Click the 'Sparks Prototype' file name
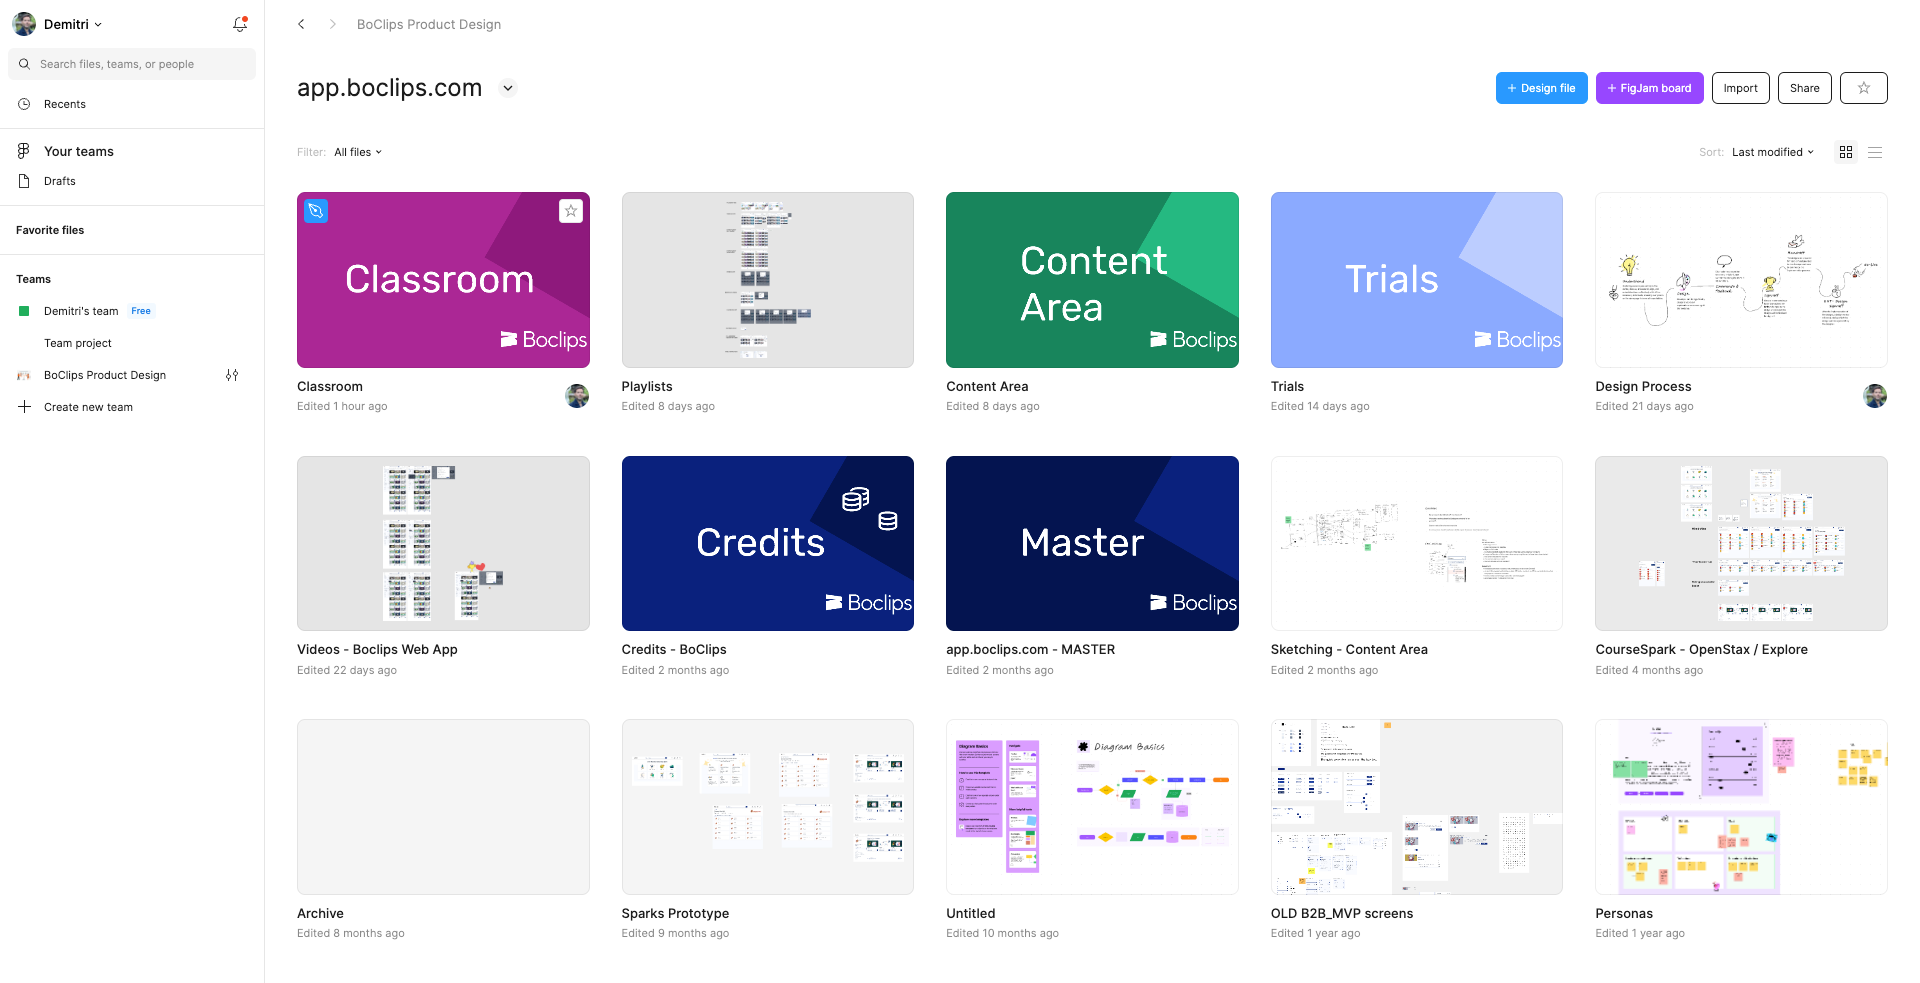The height and width of the screenshot is (983, 1920). click(x=675, y=913)
